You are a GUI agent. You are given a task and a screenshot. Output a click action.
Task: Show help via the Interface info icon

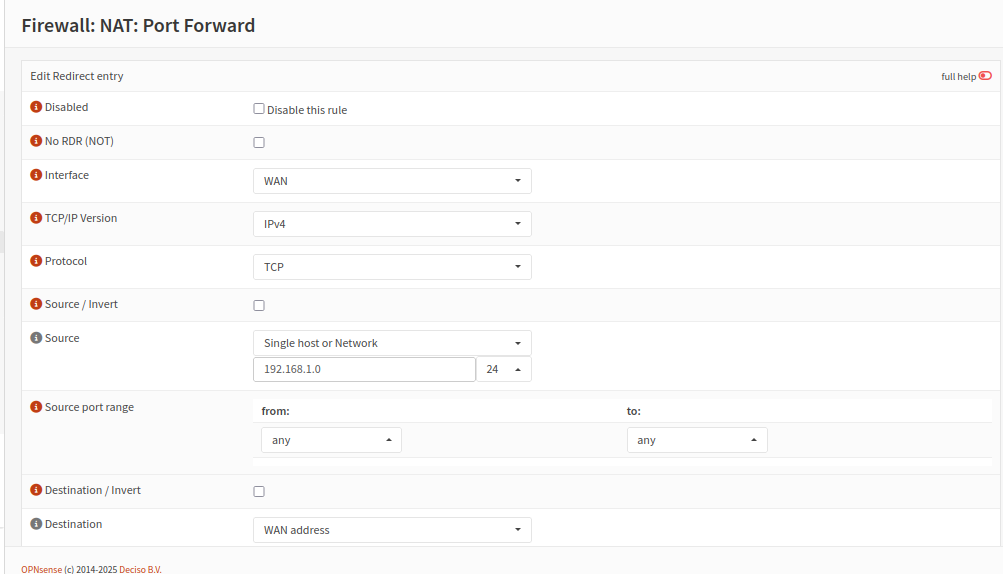coord(36,175)
